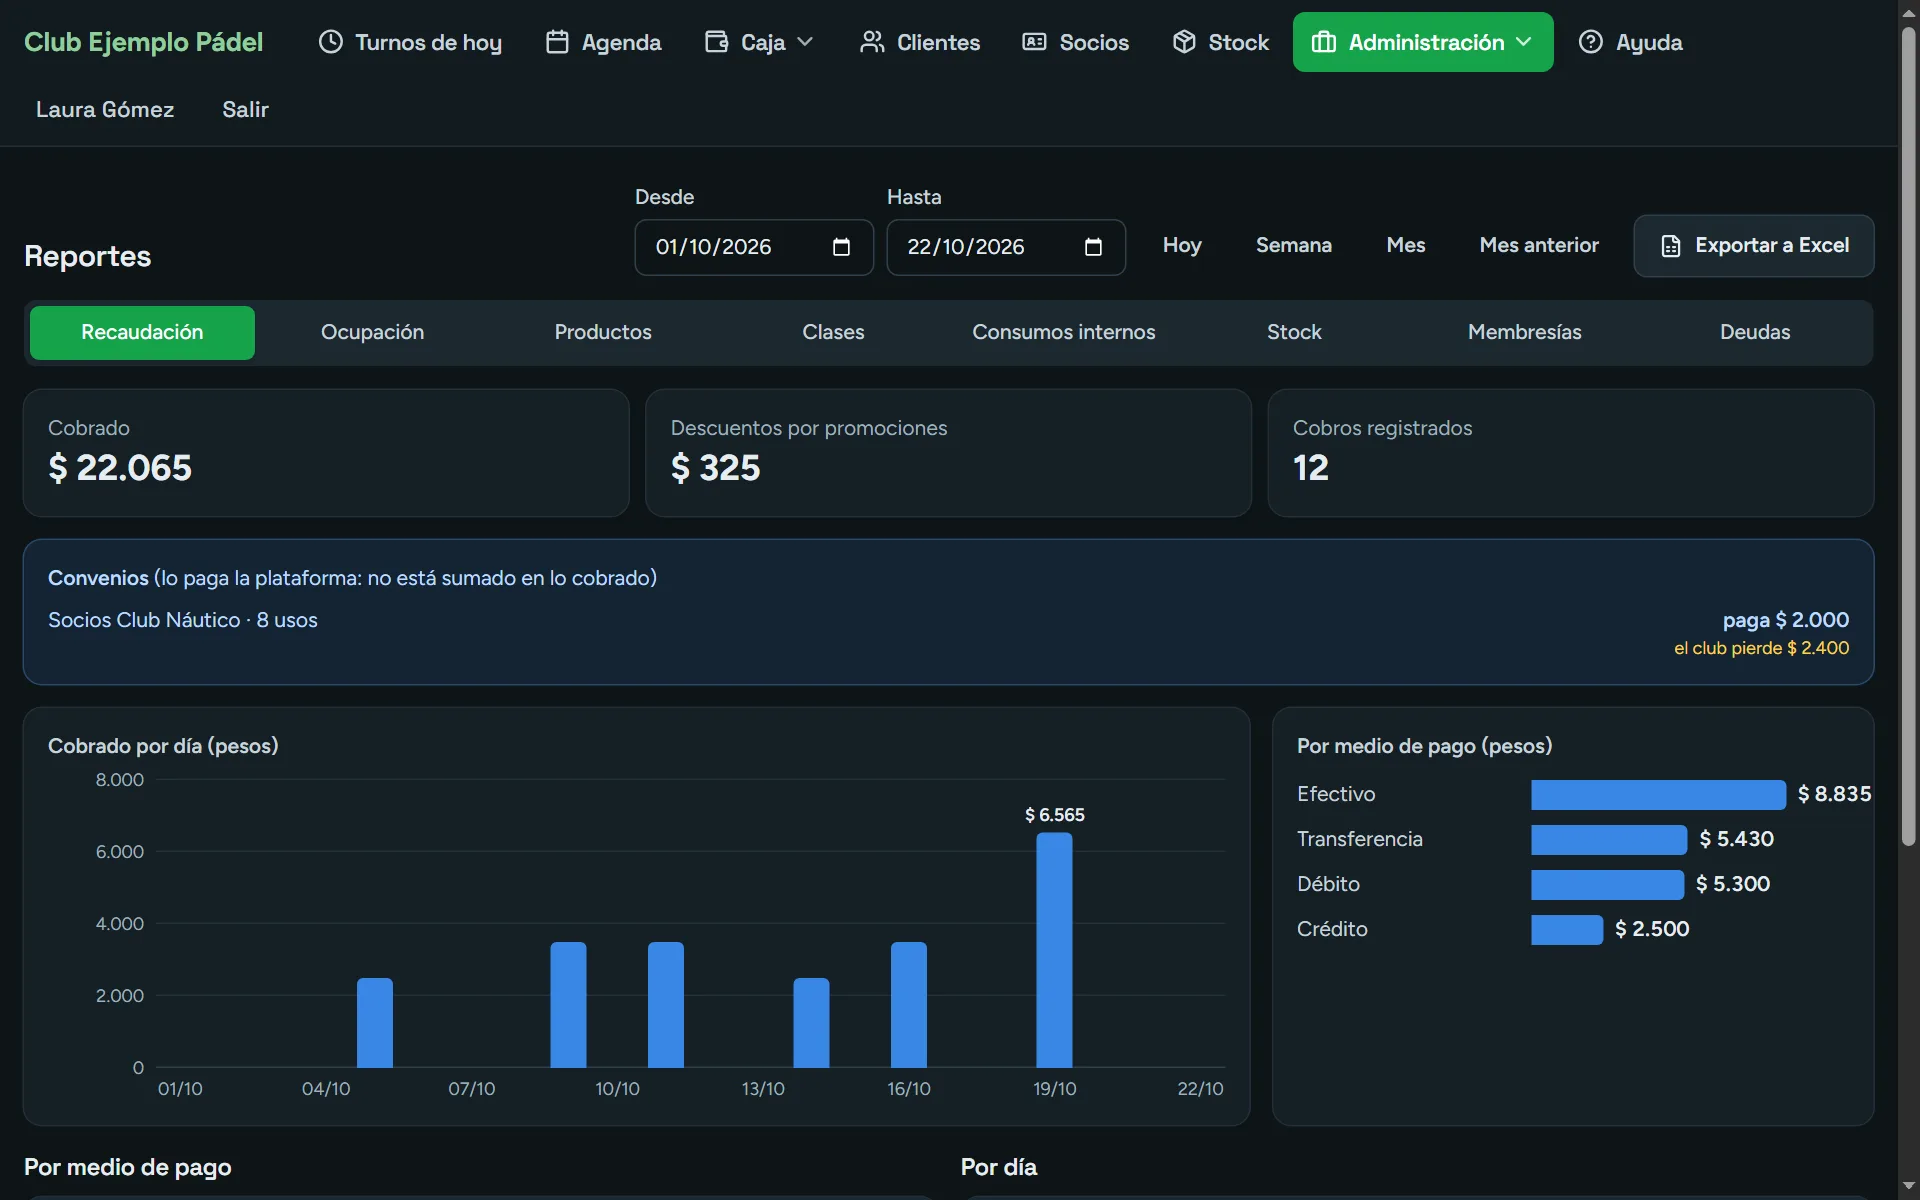Click the 19/10 bar showing $ 6.565
This screenshot has height=1200, width=1920.
(1054, 950)
